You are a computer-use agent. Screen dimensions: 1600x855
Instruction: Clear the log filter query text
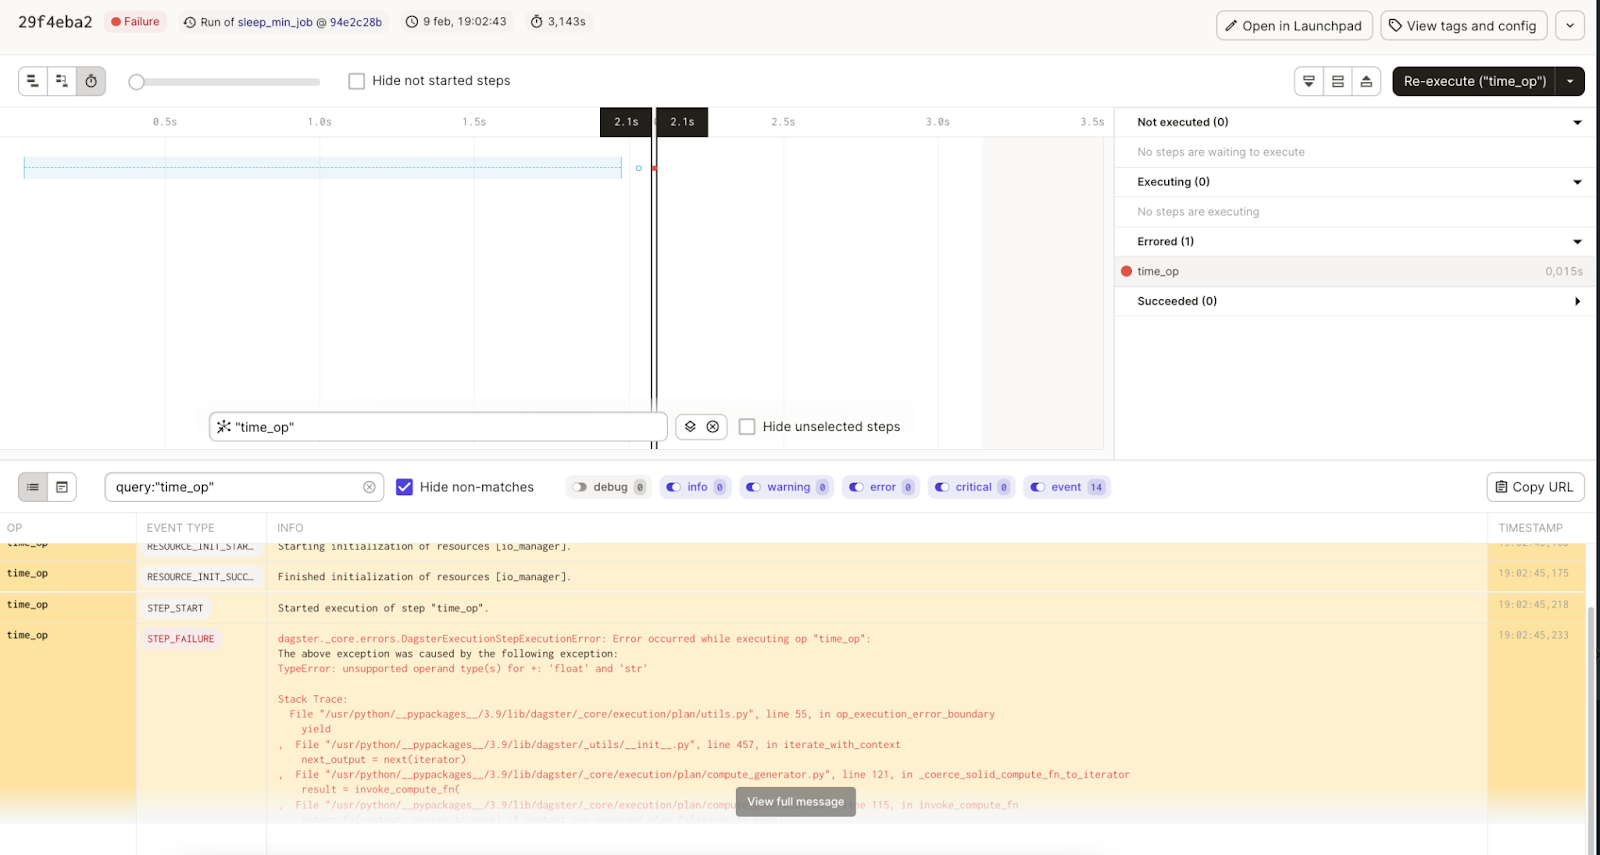[369, 487]
